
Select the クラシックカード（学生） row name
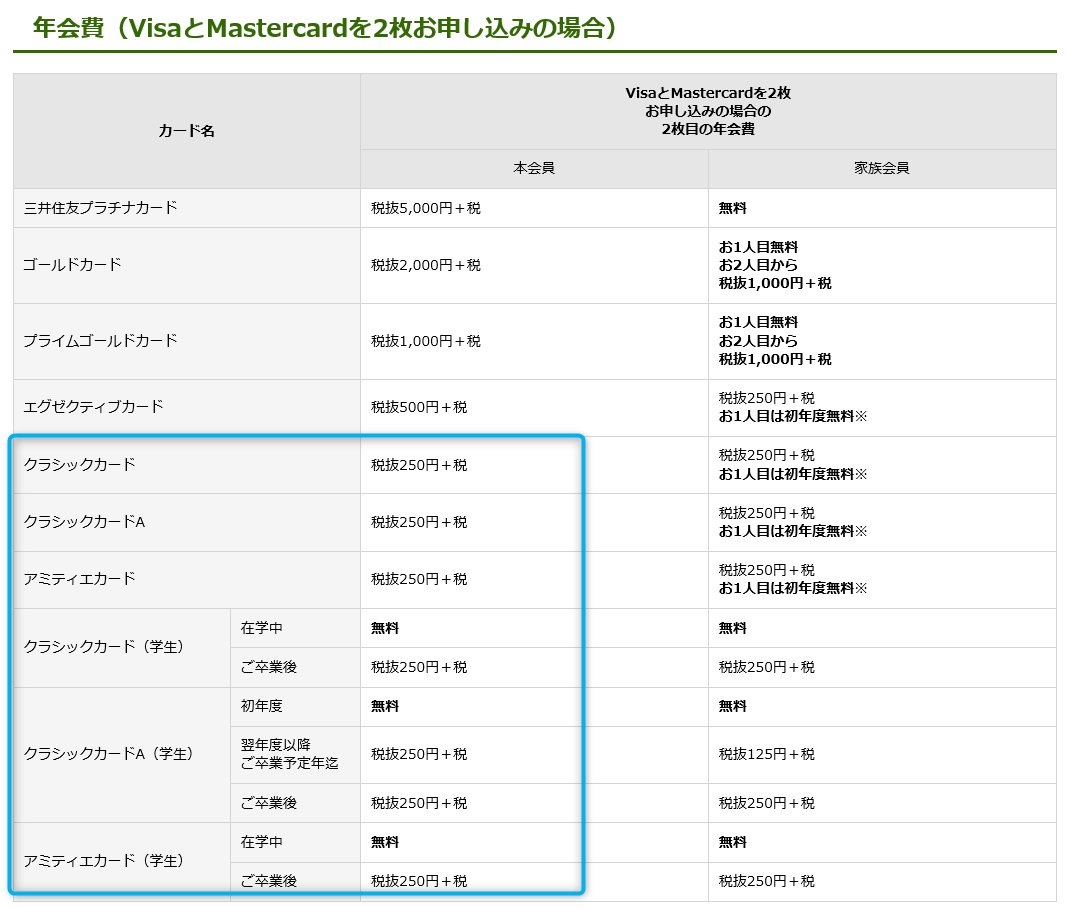pyautogui.click(x=103, y=646)
